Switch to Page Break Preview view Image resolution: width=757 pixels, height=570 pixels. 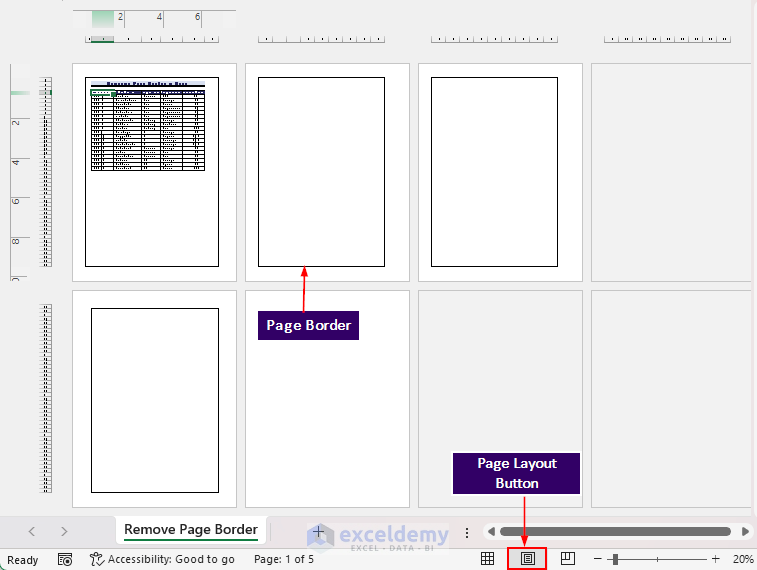tap(568, 559)
